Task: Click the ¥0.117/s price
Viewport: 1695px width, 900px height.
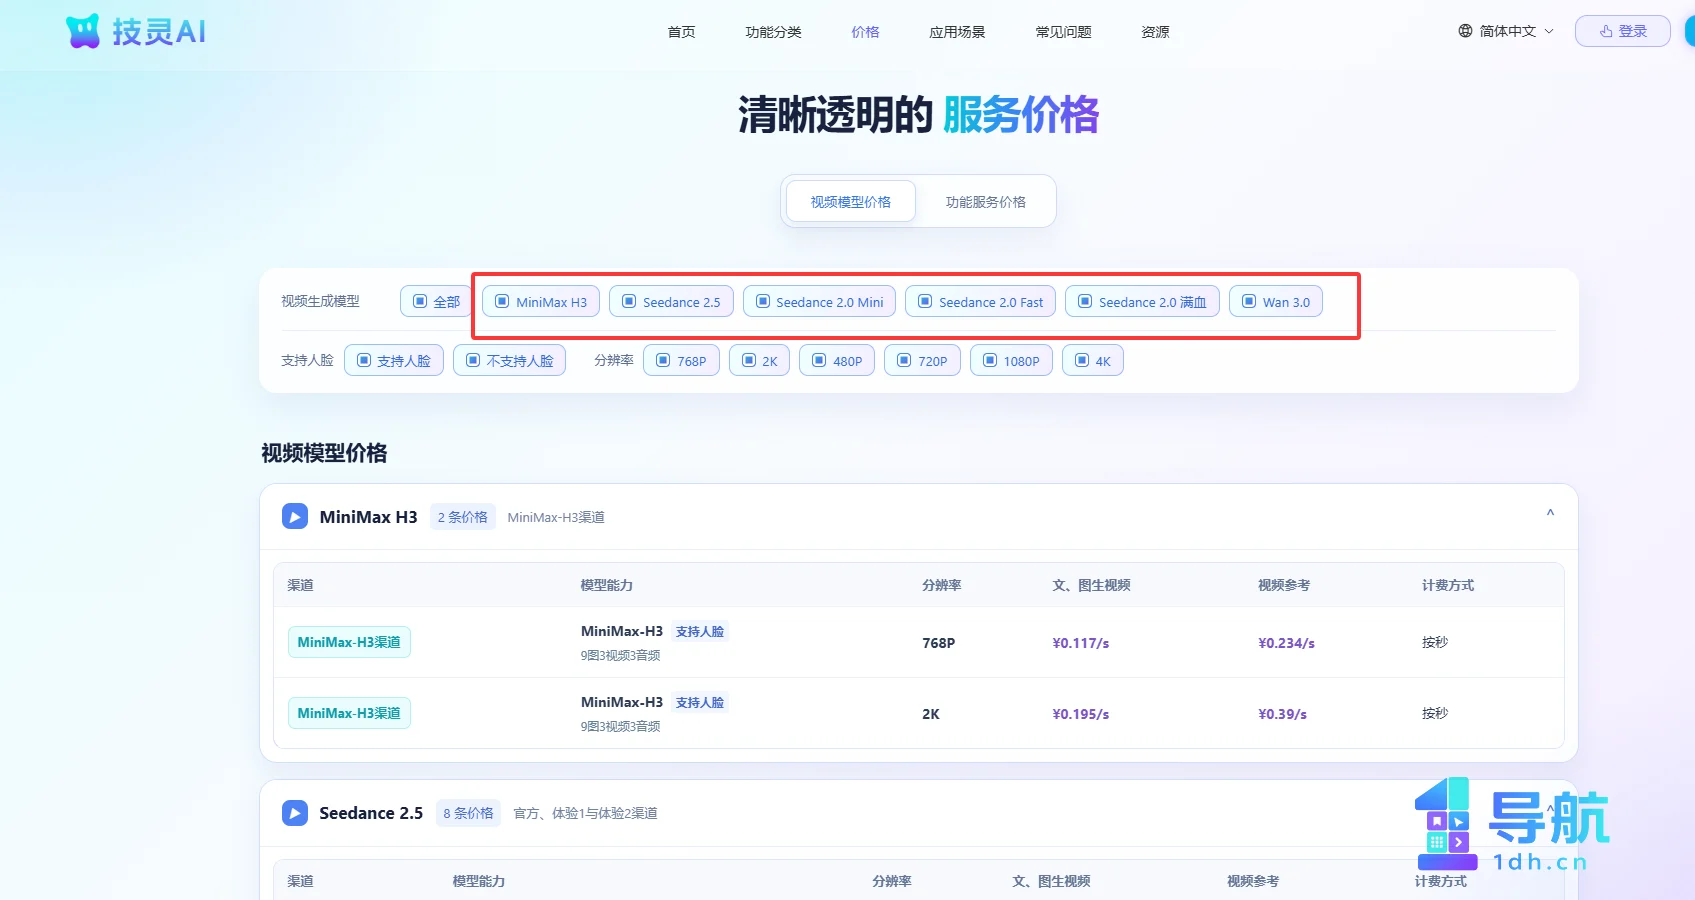Action: pos(1081,643)
